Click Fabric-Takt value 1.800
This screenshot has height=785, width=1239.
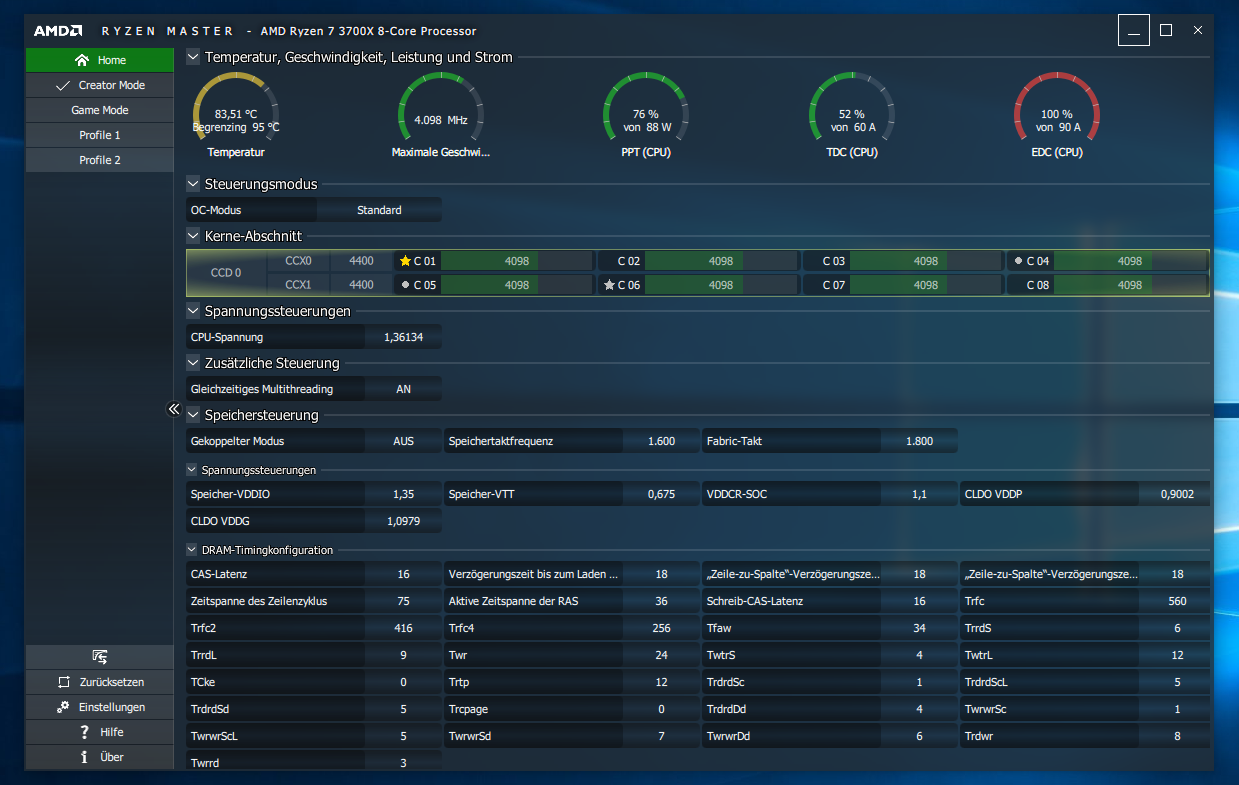click(919, 441)
